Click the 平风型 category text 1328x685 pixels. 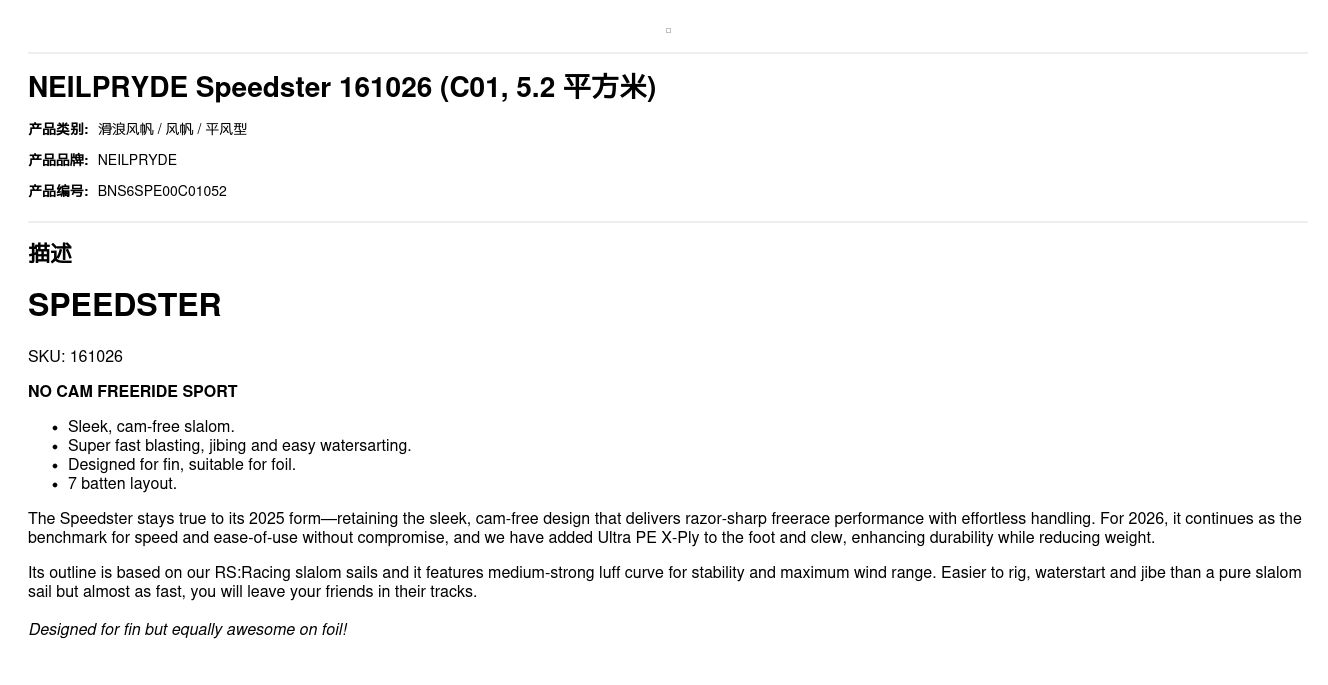point(226,129)
